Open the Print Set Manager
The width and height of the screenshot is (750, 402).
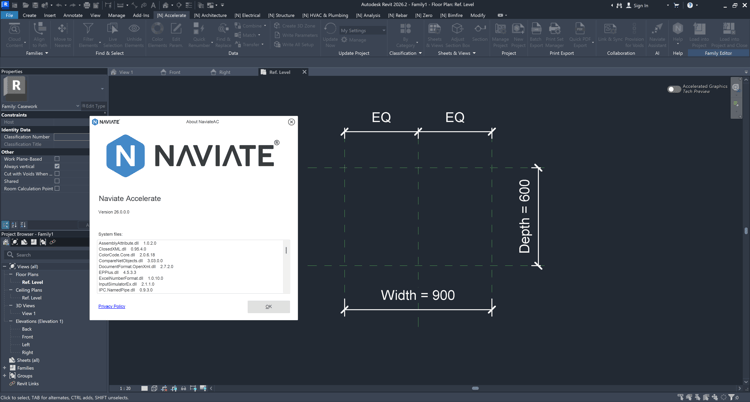click(x=554, y=34)
